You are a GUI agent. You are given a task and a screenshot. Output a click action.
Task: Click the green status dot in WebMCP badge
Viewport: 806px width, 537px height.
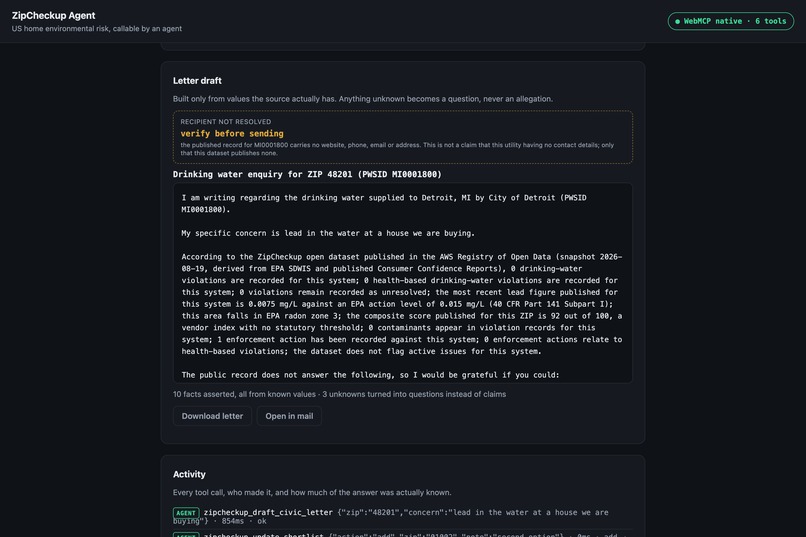pyautogui.click(x=677, y=22)
